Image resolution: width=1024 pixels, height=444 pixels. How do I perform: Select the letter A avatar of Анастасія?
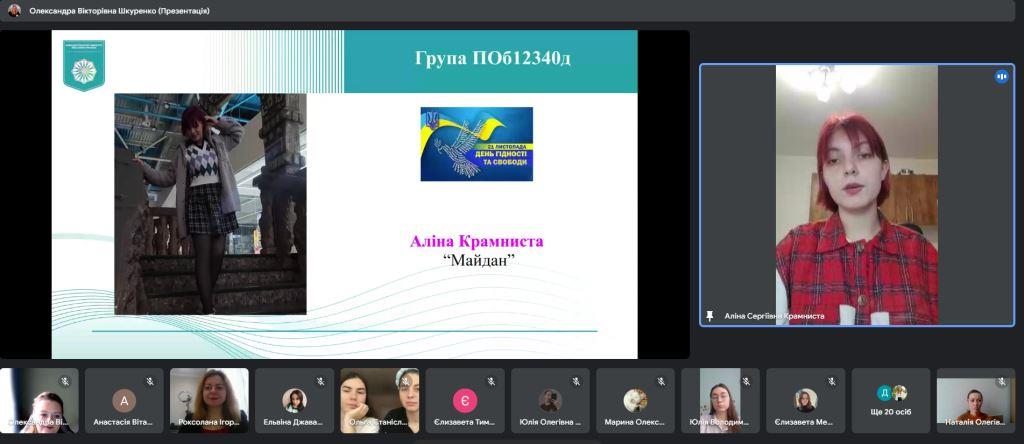point(124,400)
